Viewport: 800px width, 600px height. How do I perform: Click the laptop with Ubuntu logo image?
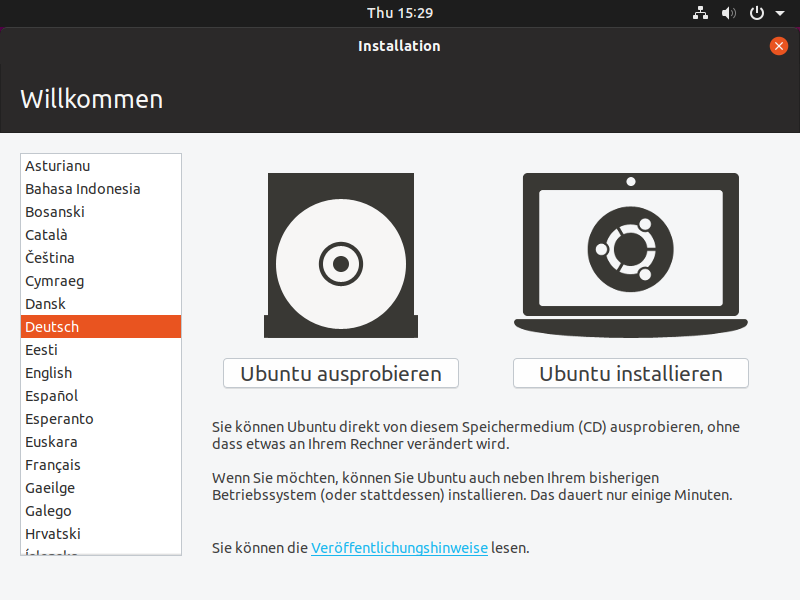pyautogui.click(x=631, y=255)
